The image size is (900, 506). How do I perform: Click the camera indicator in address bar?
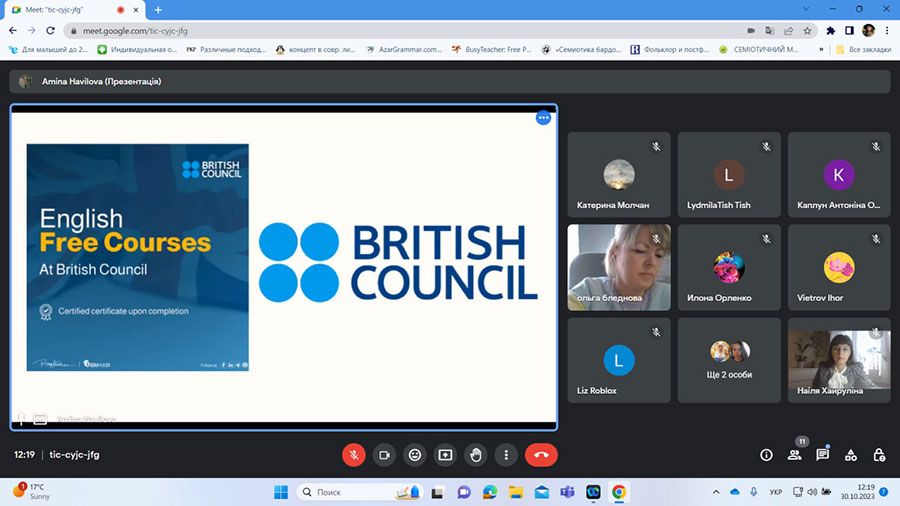click(x=751, y=30)
